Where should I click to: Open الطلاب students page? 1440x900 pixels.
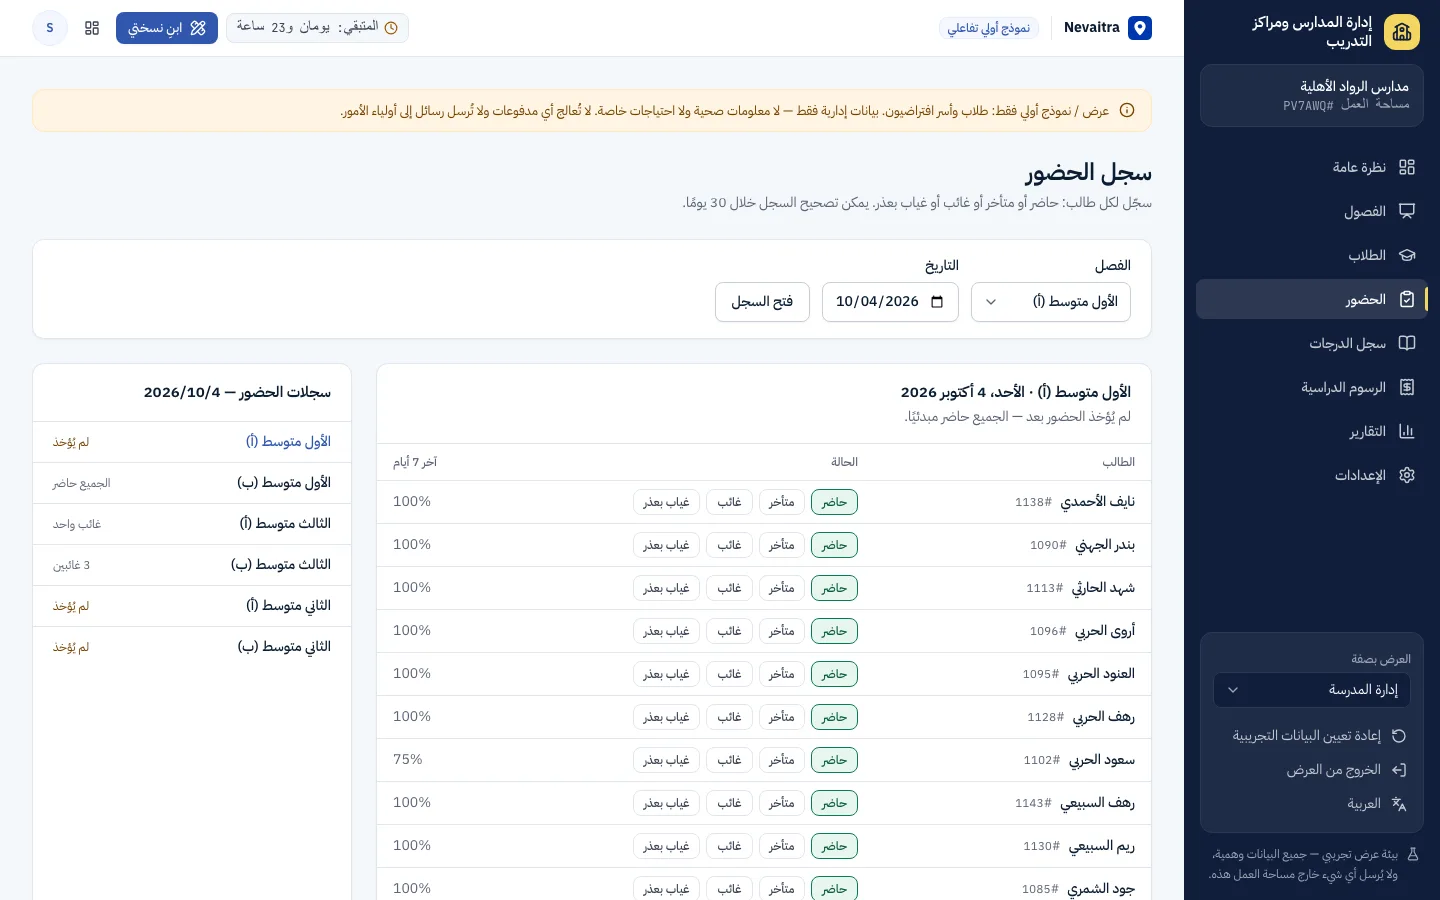coord(1310,255)
